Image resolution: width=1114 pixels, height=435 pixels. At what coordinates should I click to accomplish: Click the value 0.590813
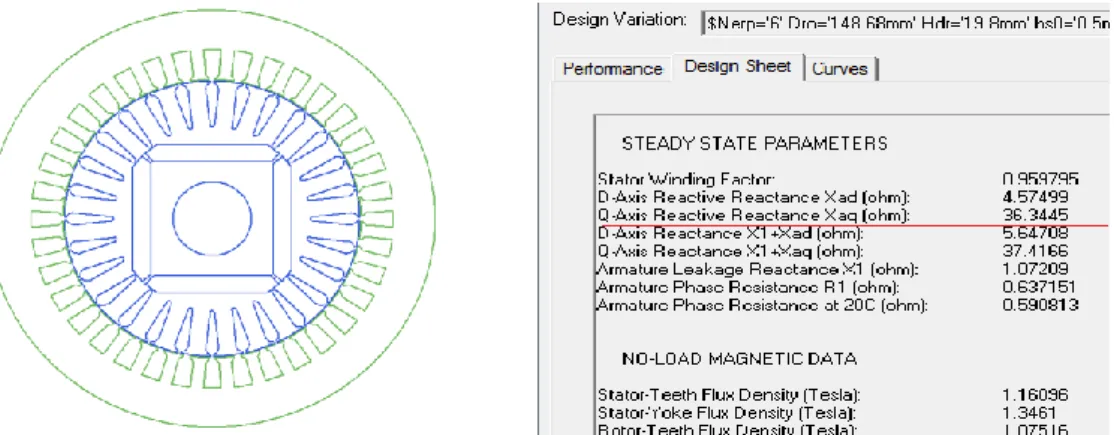click(x=1040, y=305)
